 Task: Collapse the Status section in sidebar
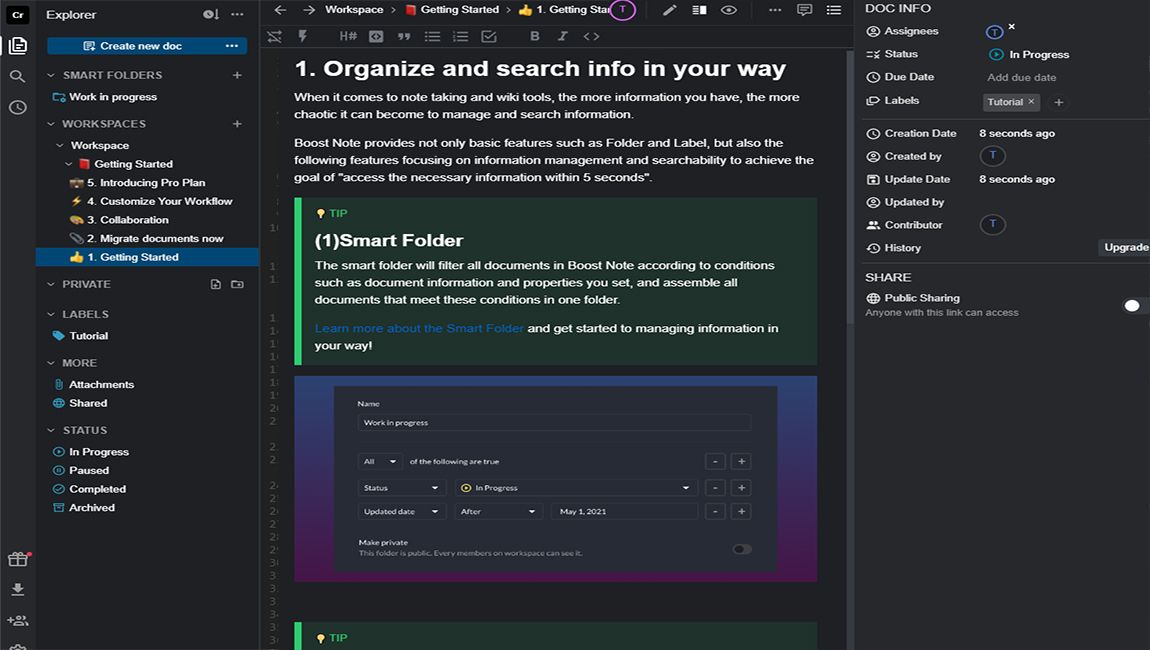(52, 430)
